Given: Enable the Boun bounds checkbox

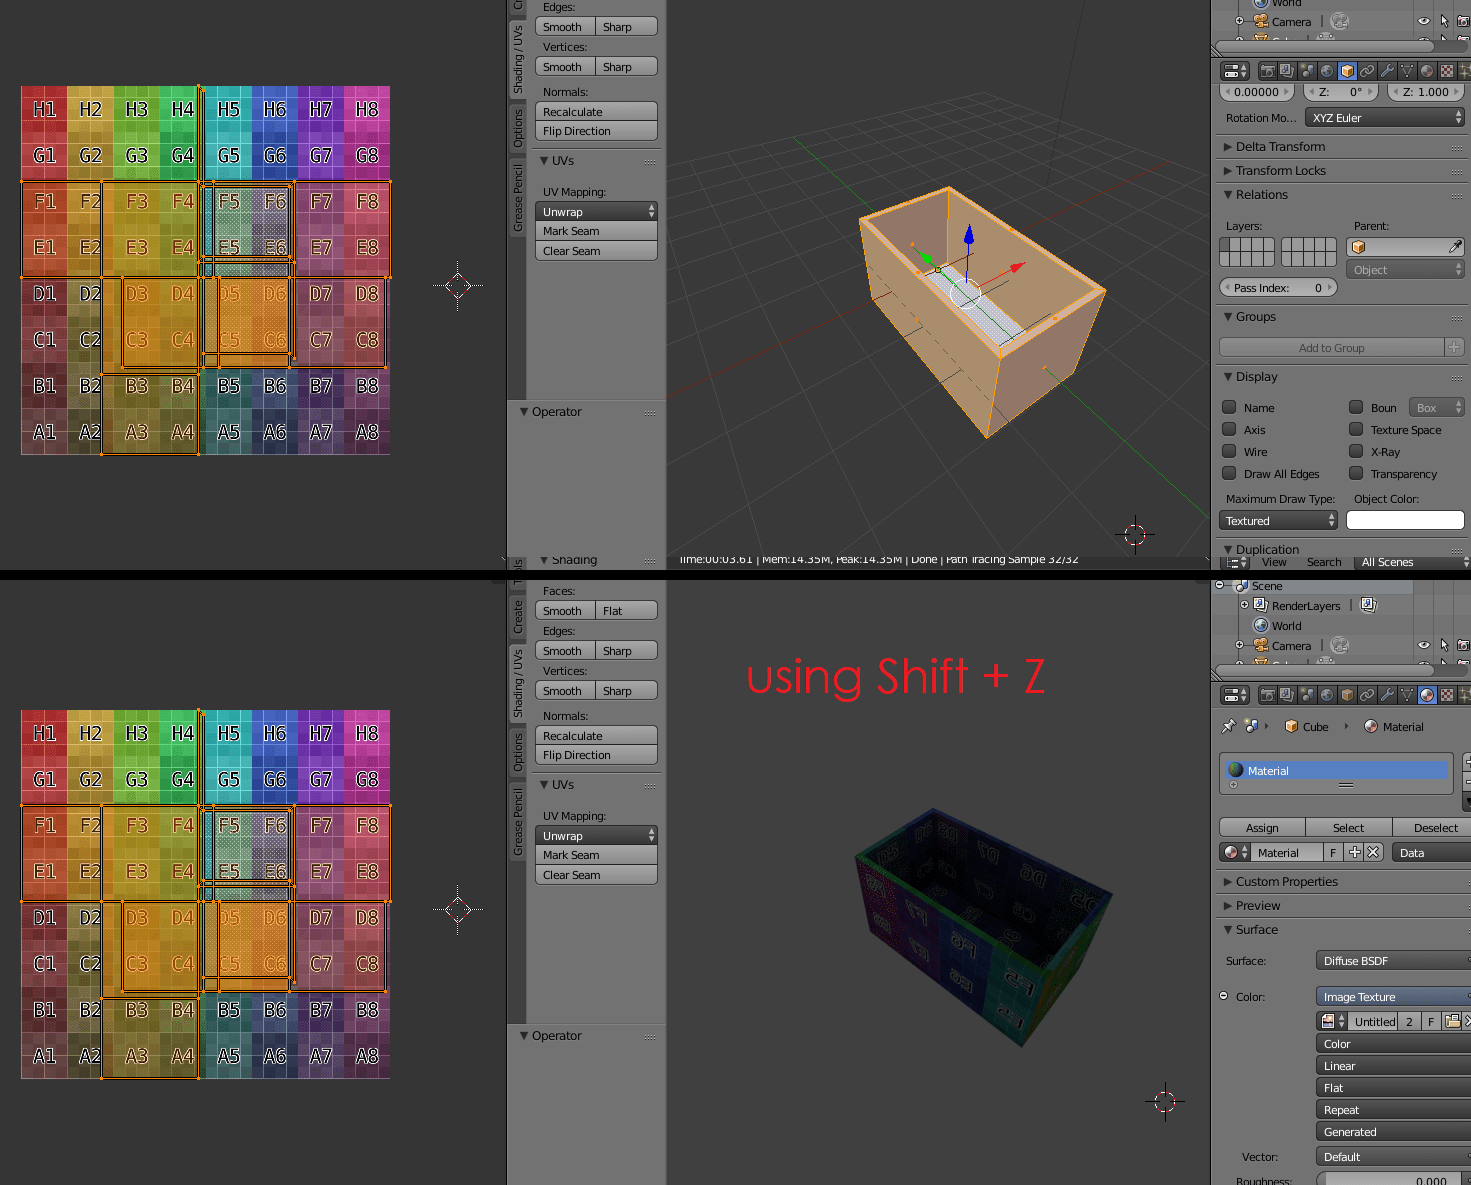Looking at the screenshot, I should (x=1356, y=407).
